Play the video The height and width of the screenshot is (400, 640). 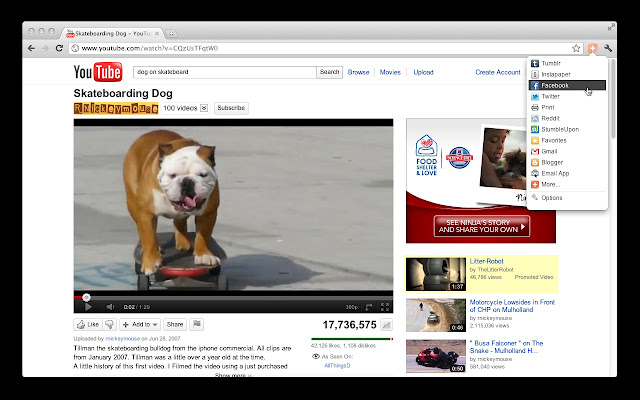click(x=88, y=307)
